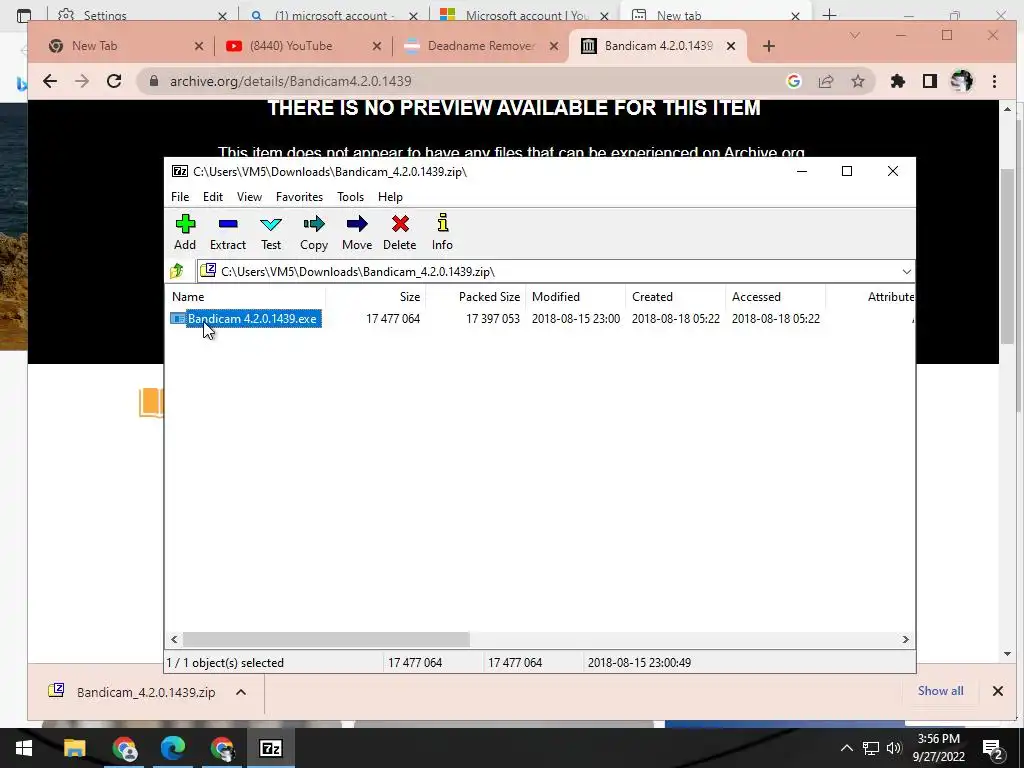The width and height of the screenshot is (1024, 768).
Task: Click the Delete red X icon
Action: (400, 232)
